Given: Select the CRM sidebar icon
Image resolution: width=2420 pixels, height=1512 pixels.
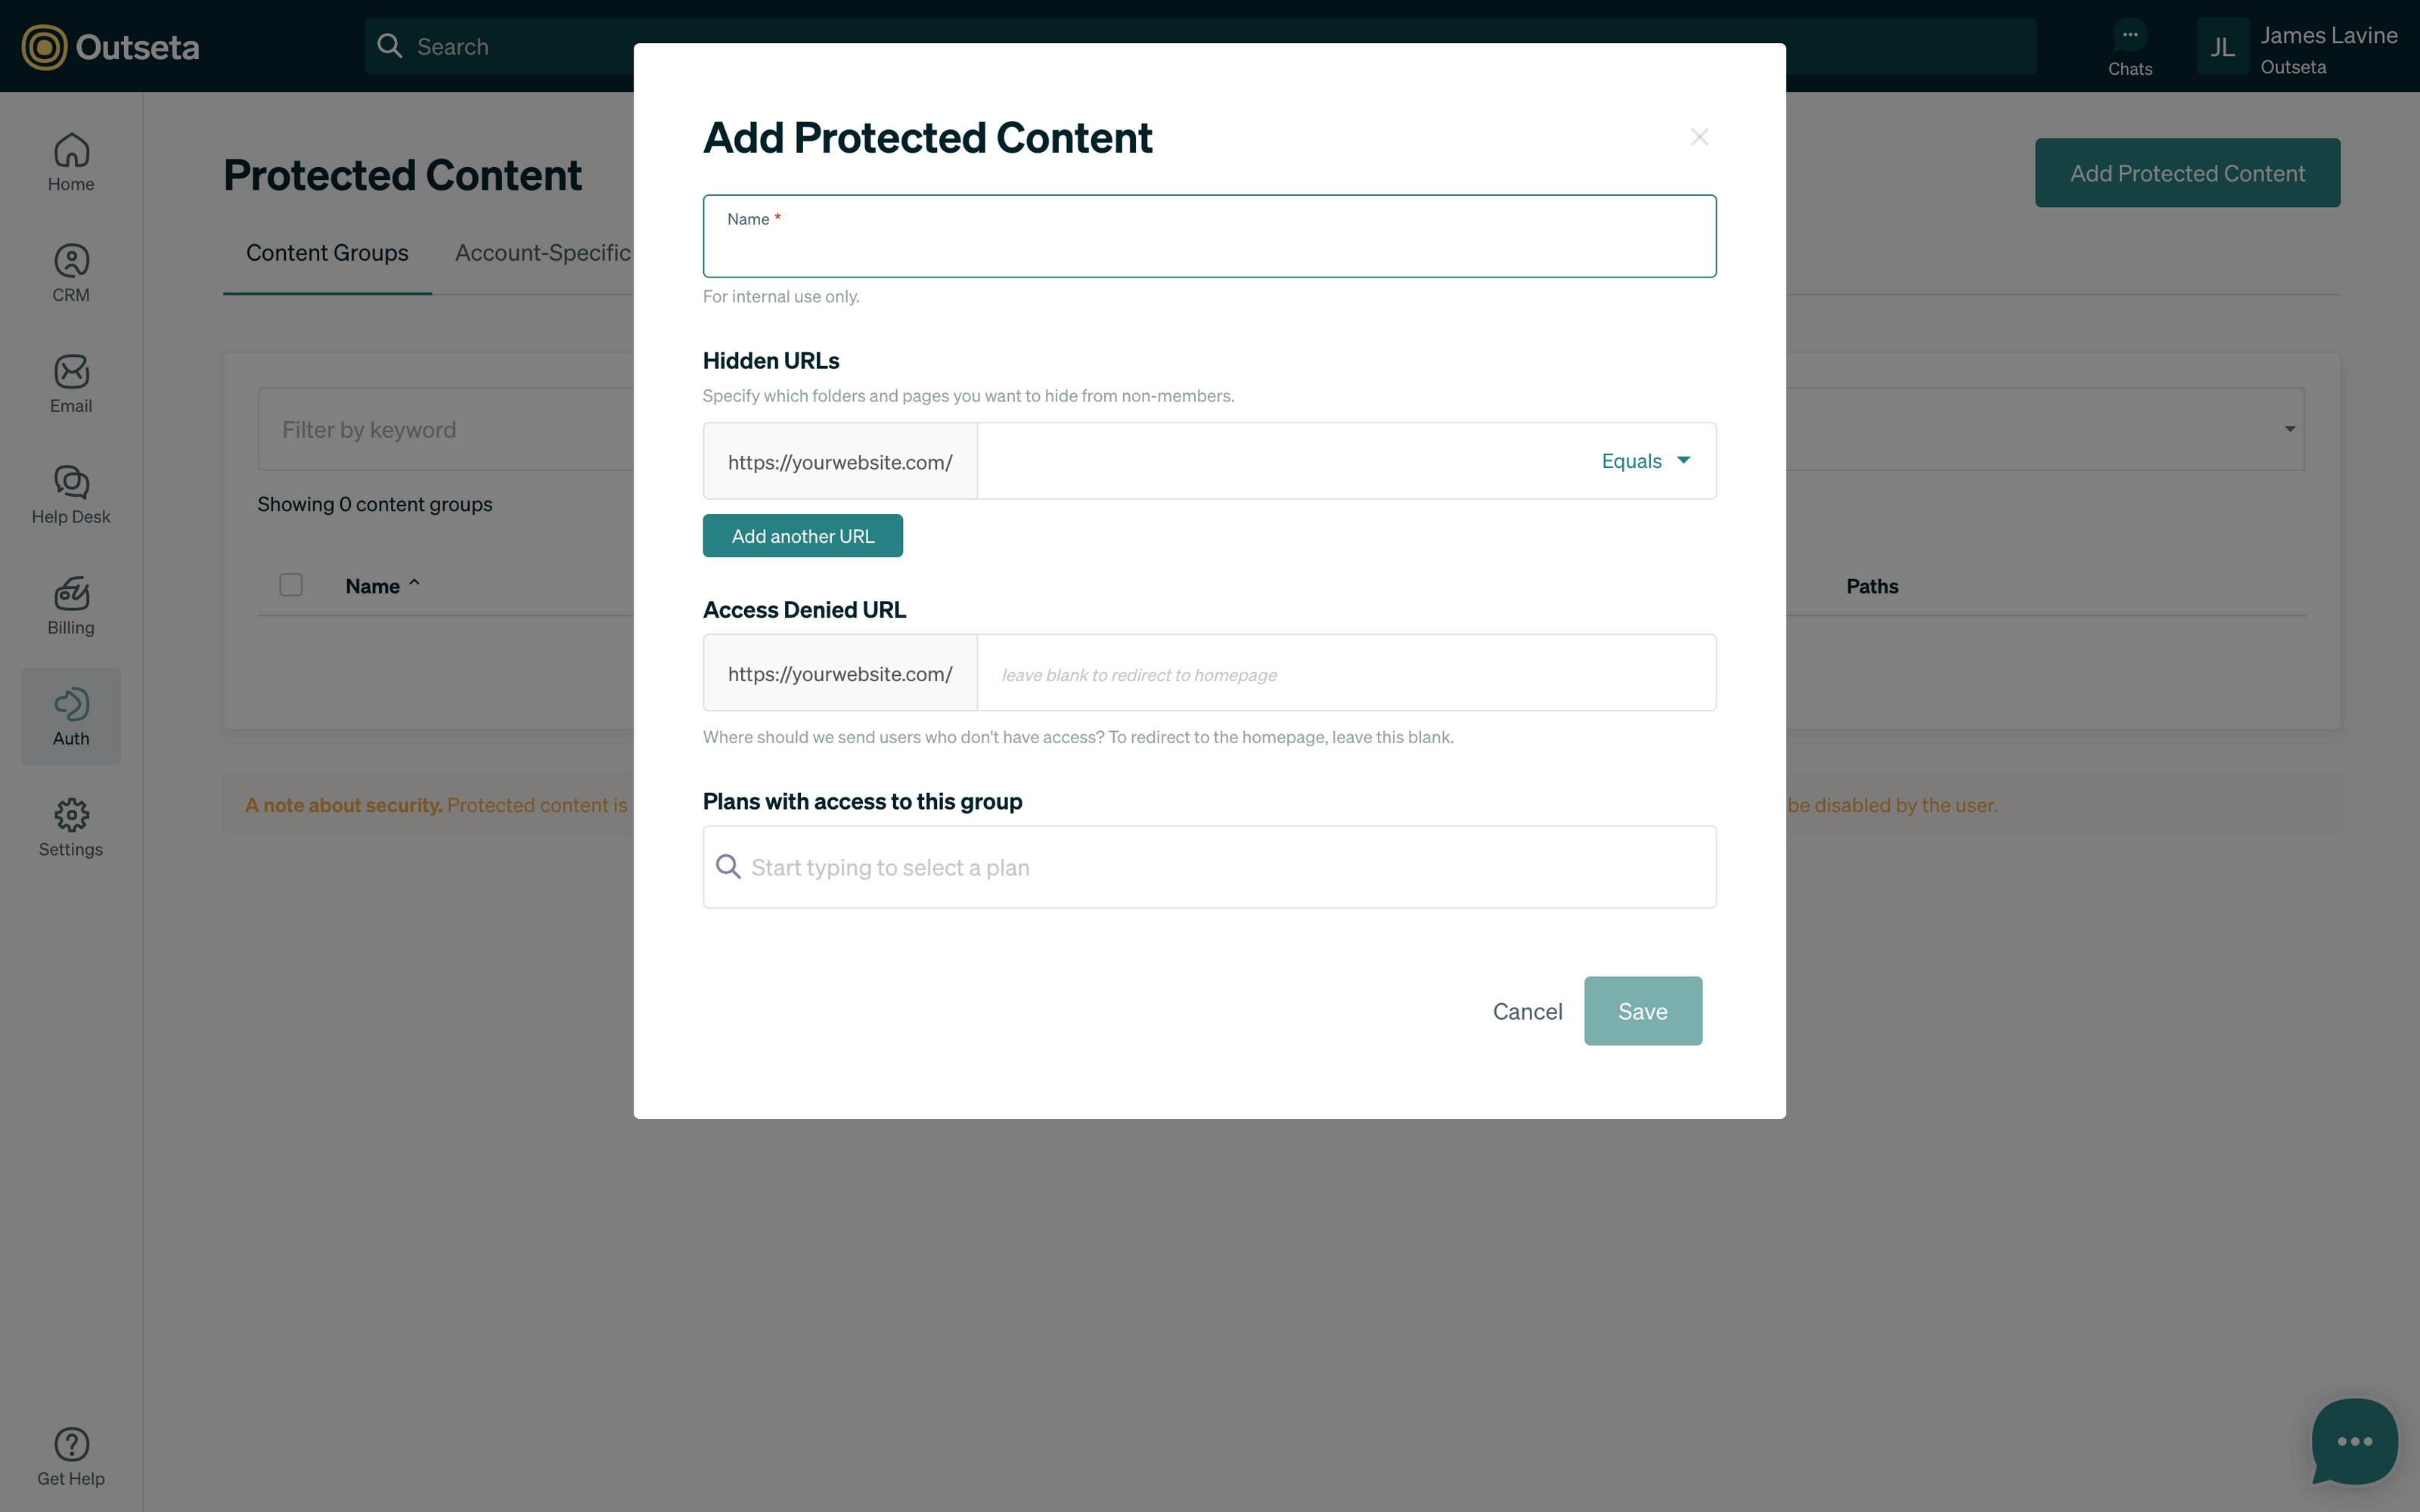Looking at the screenshot, I should coord(71,272).
